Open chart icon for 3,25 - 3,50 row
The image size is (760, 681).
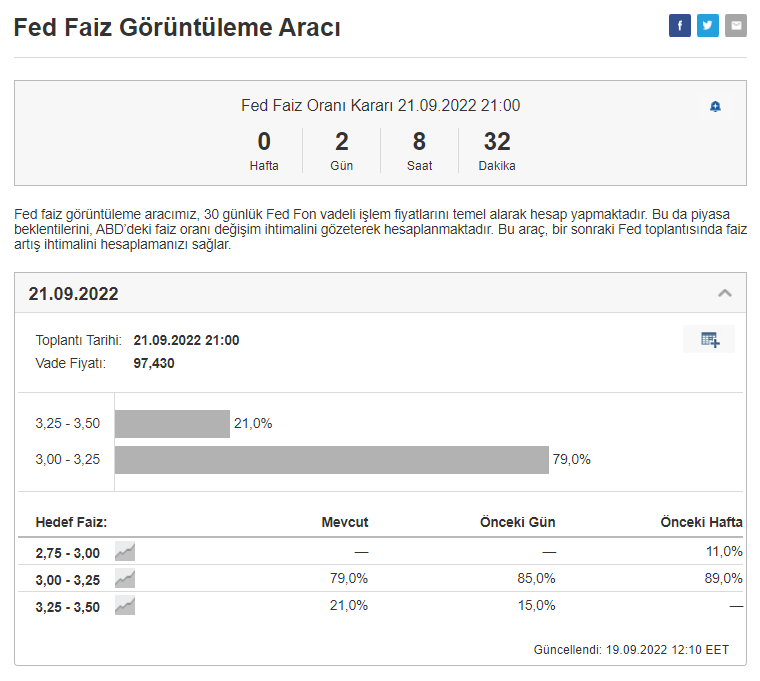tap(125, 605)
